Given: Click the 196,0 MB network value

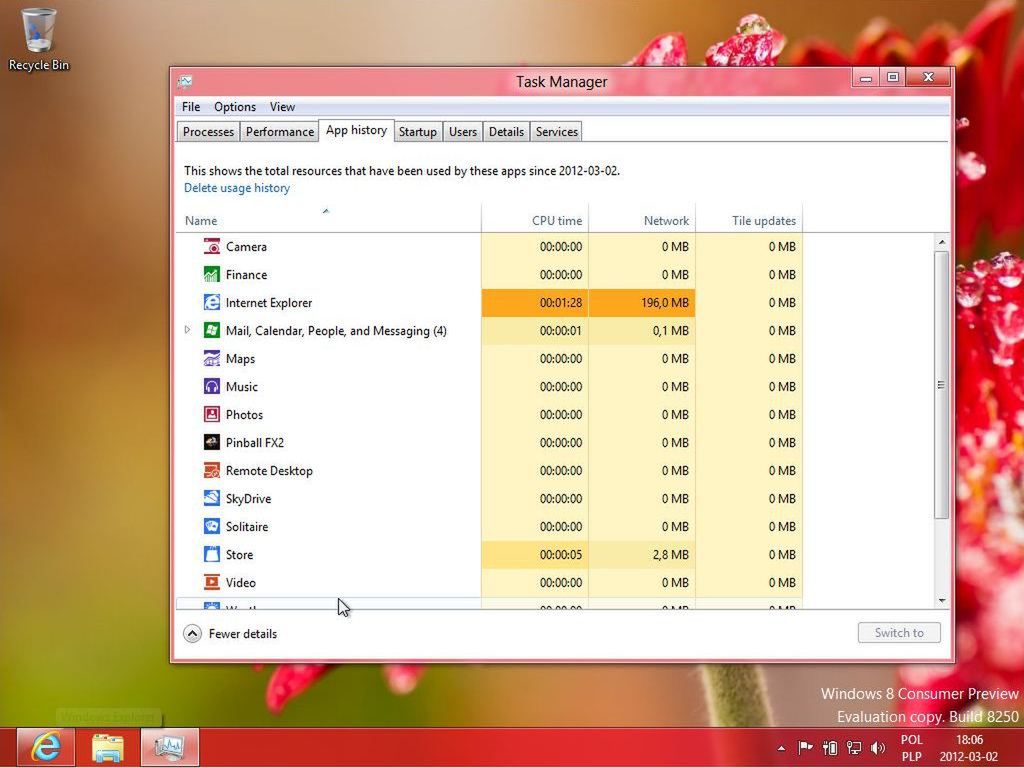Looking at the screenshot, I should (x=642, y=303).
